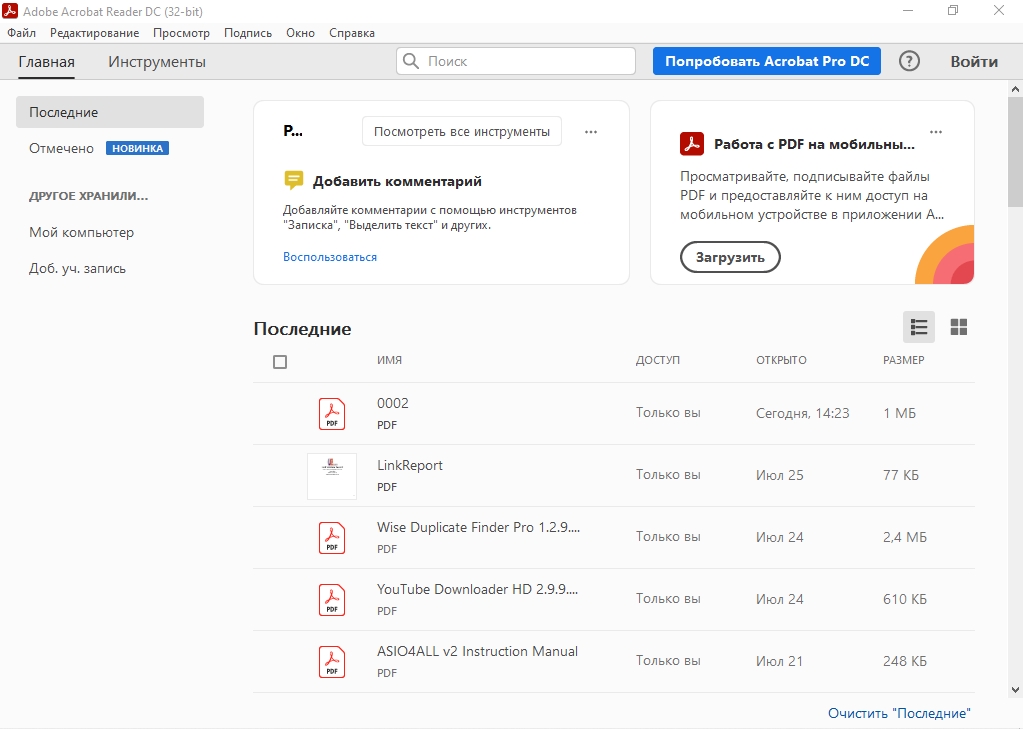Viewport: 1023px width, 729px height.
Task: Switch to the Инструменты tab
Action: (x=157, y=62)
